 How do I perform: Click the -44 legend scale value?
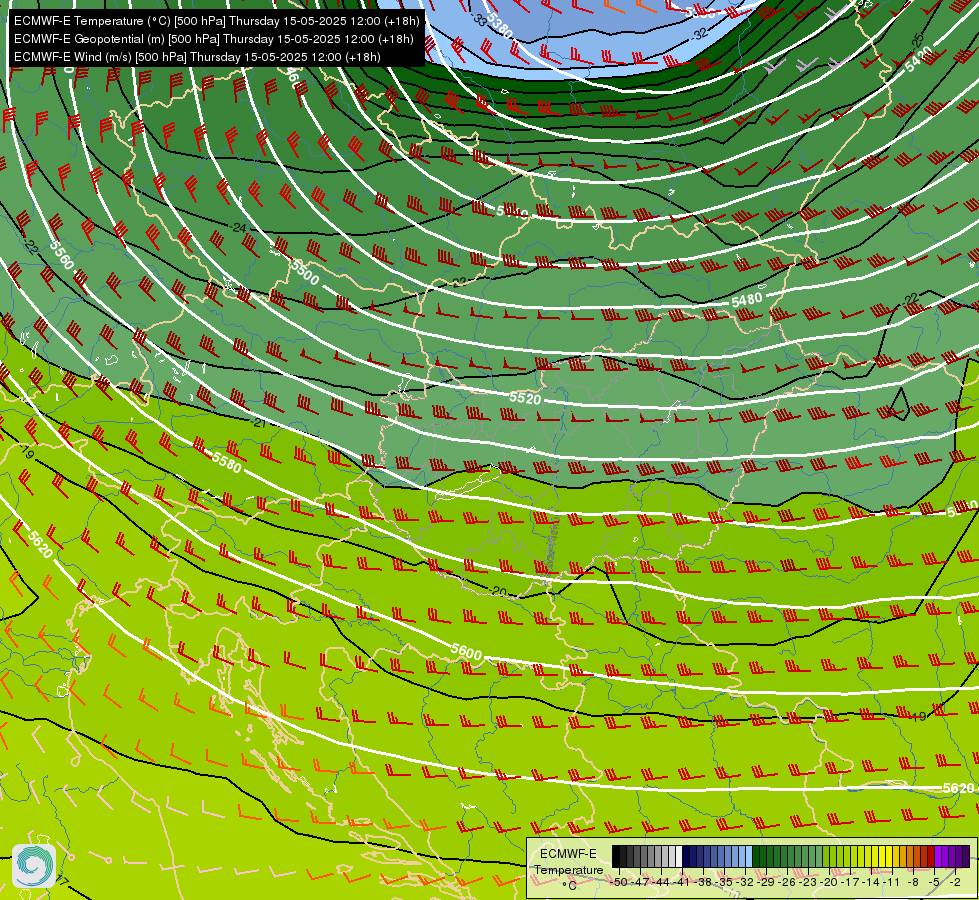[x=662, y=882]
